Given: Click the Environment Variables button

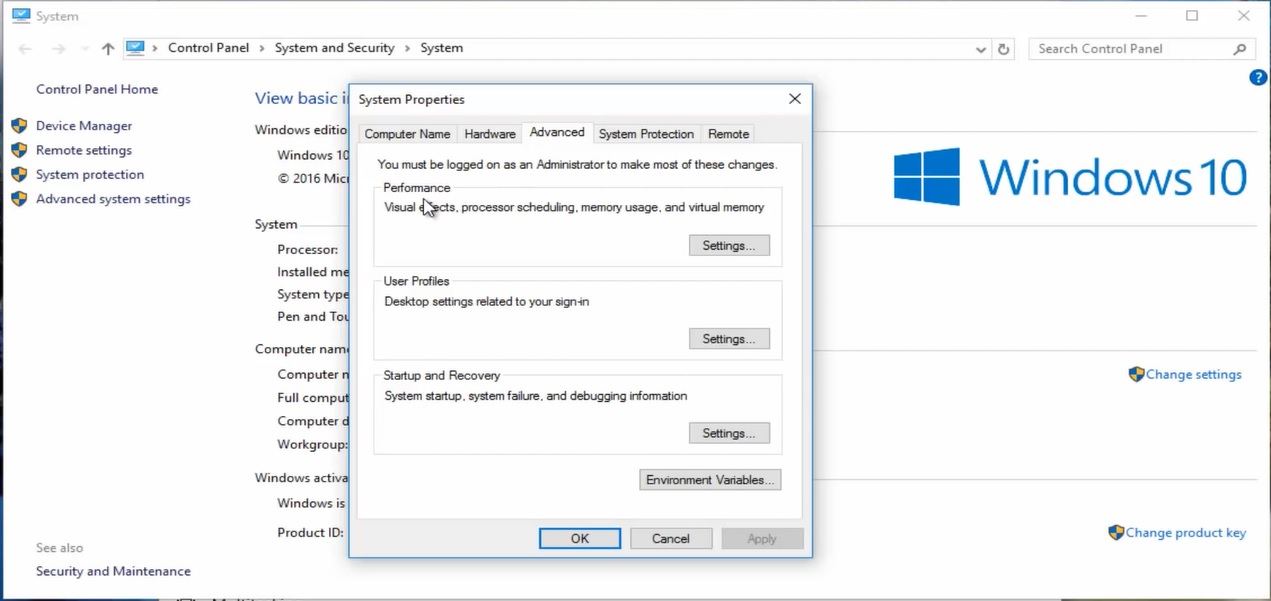Looking at the screenshot, I should point(710,480).
